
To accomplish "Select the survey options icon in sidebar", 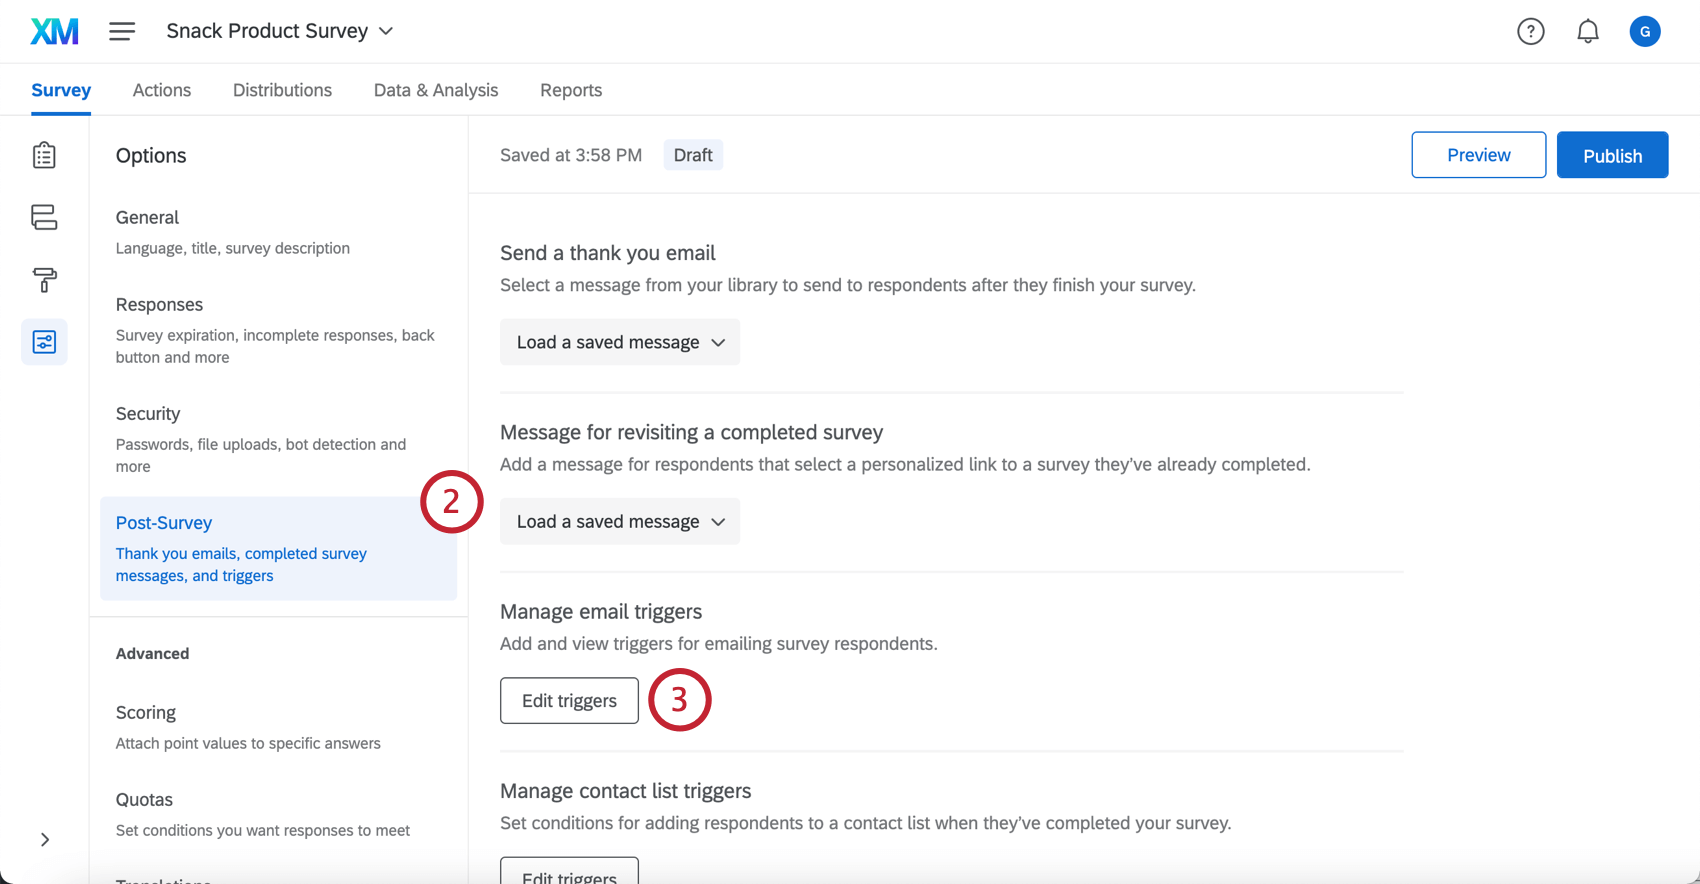I will point(44,342).
